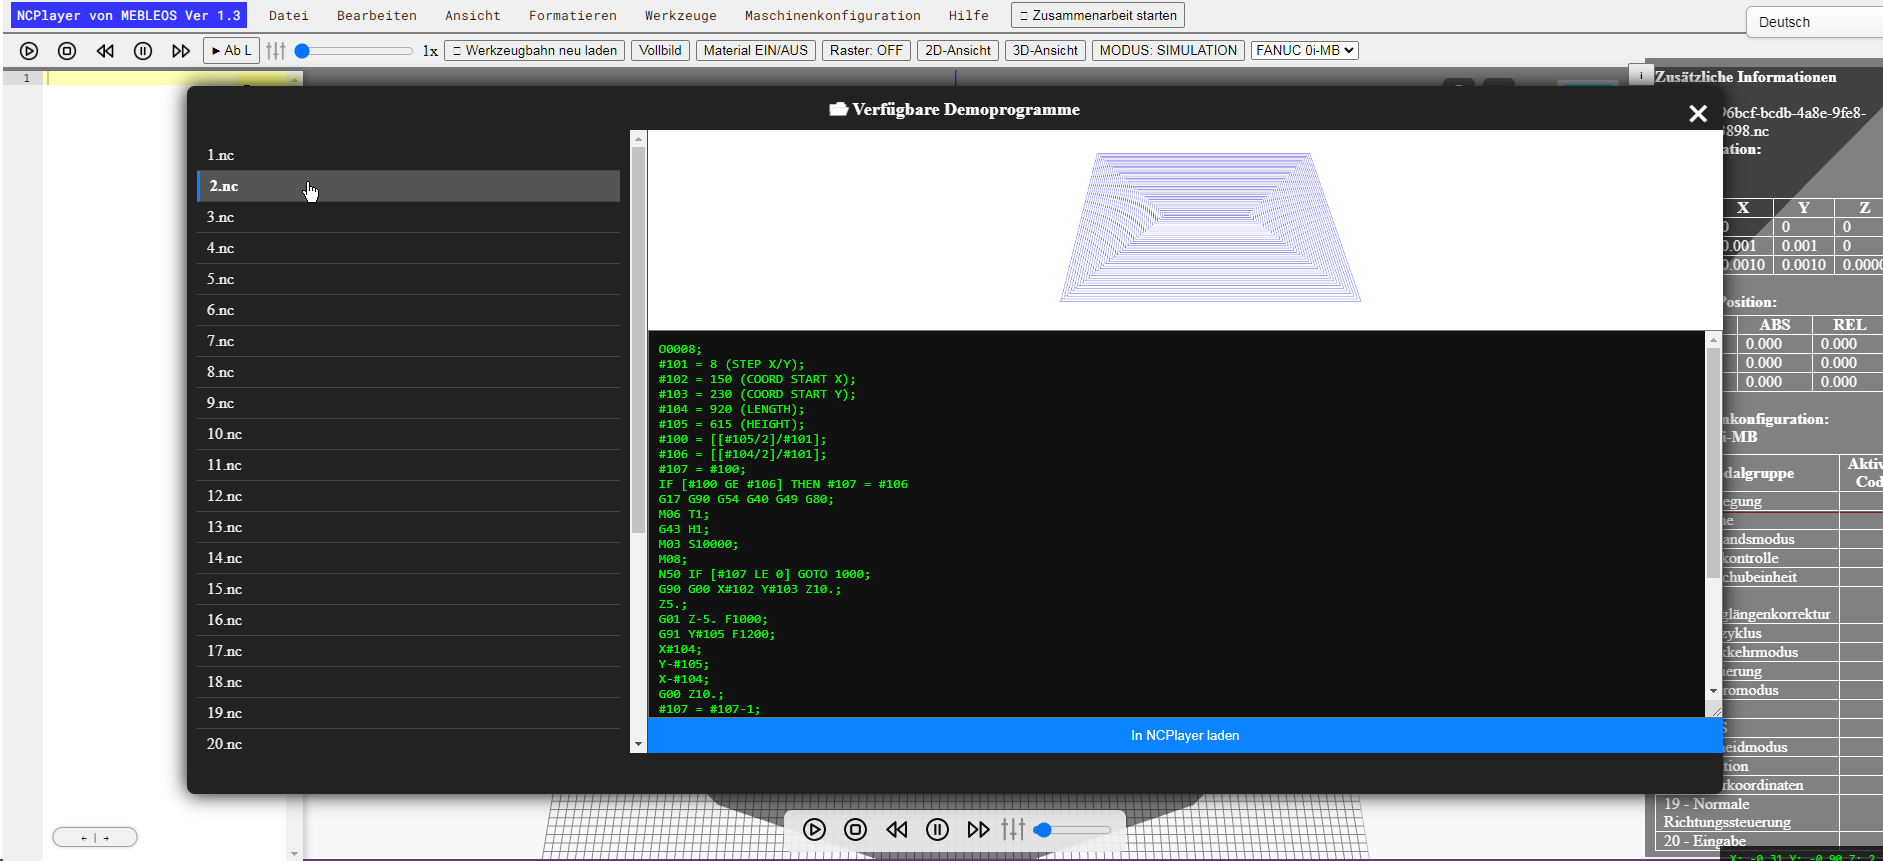Click the program list scrollbar down arrow

pos(638,744)
